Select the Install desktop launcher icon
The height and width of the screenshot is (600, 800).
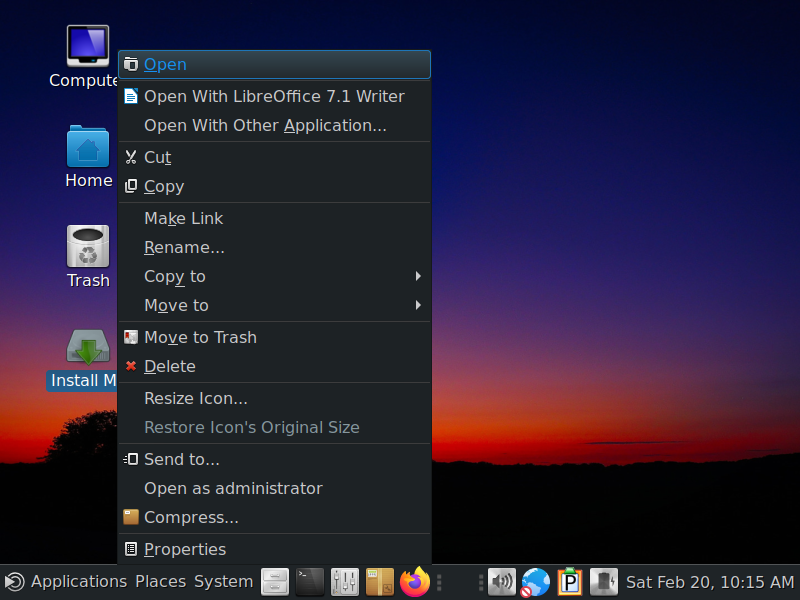pyautogui.click(x=88, y=347)
